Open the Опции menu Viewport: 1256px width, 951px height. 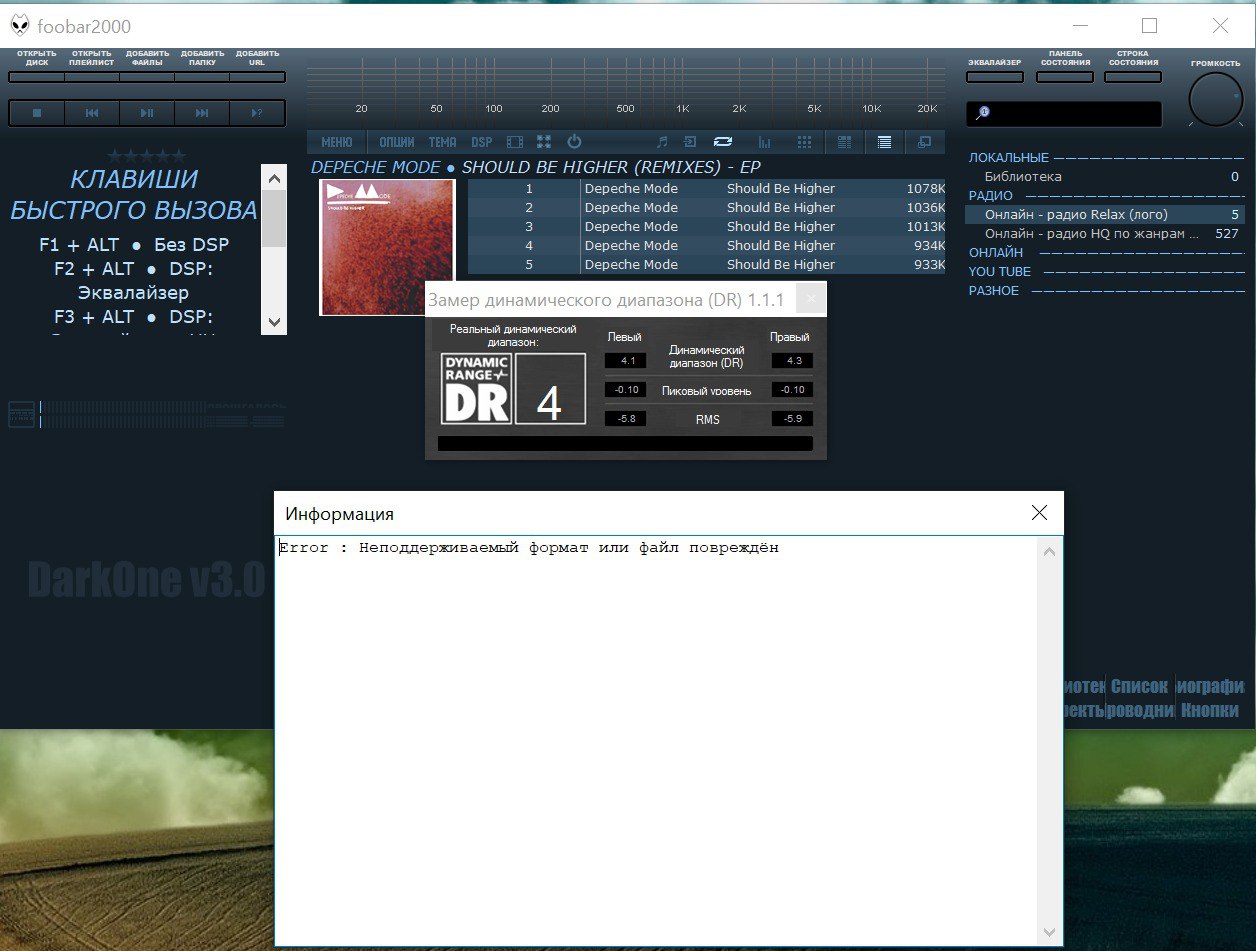click(397, 142)
